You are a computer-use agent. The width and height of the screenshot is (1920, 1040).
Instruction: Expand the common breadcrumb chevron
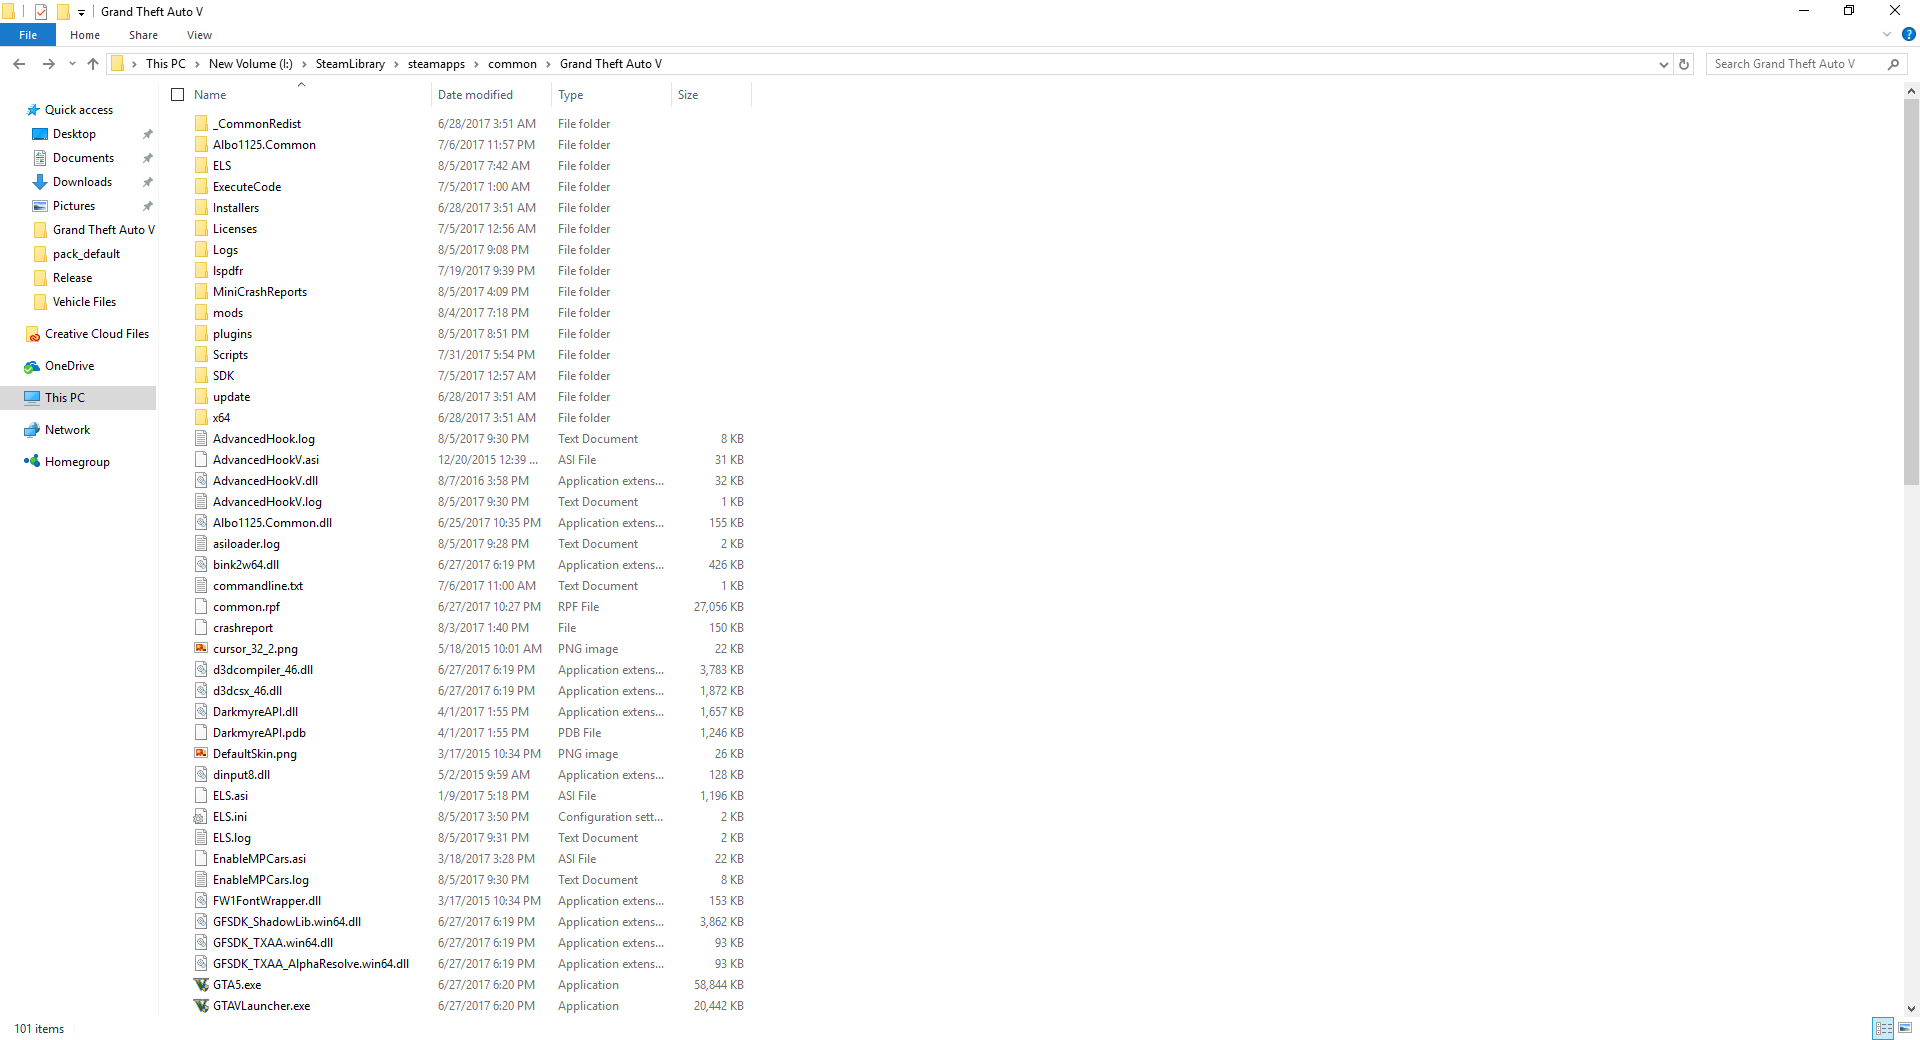click(x=548, y=64)
